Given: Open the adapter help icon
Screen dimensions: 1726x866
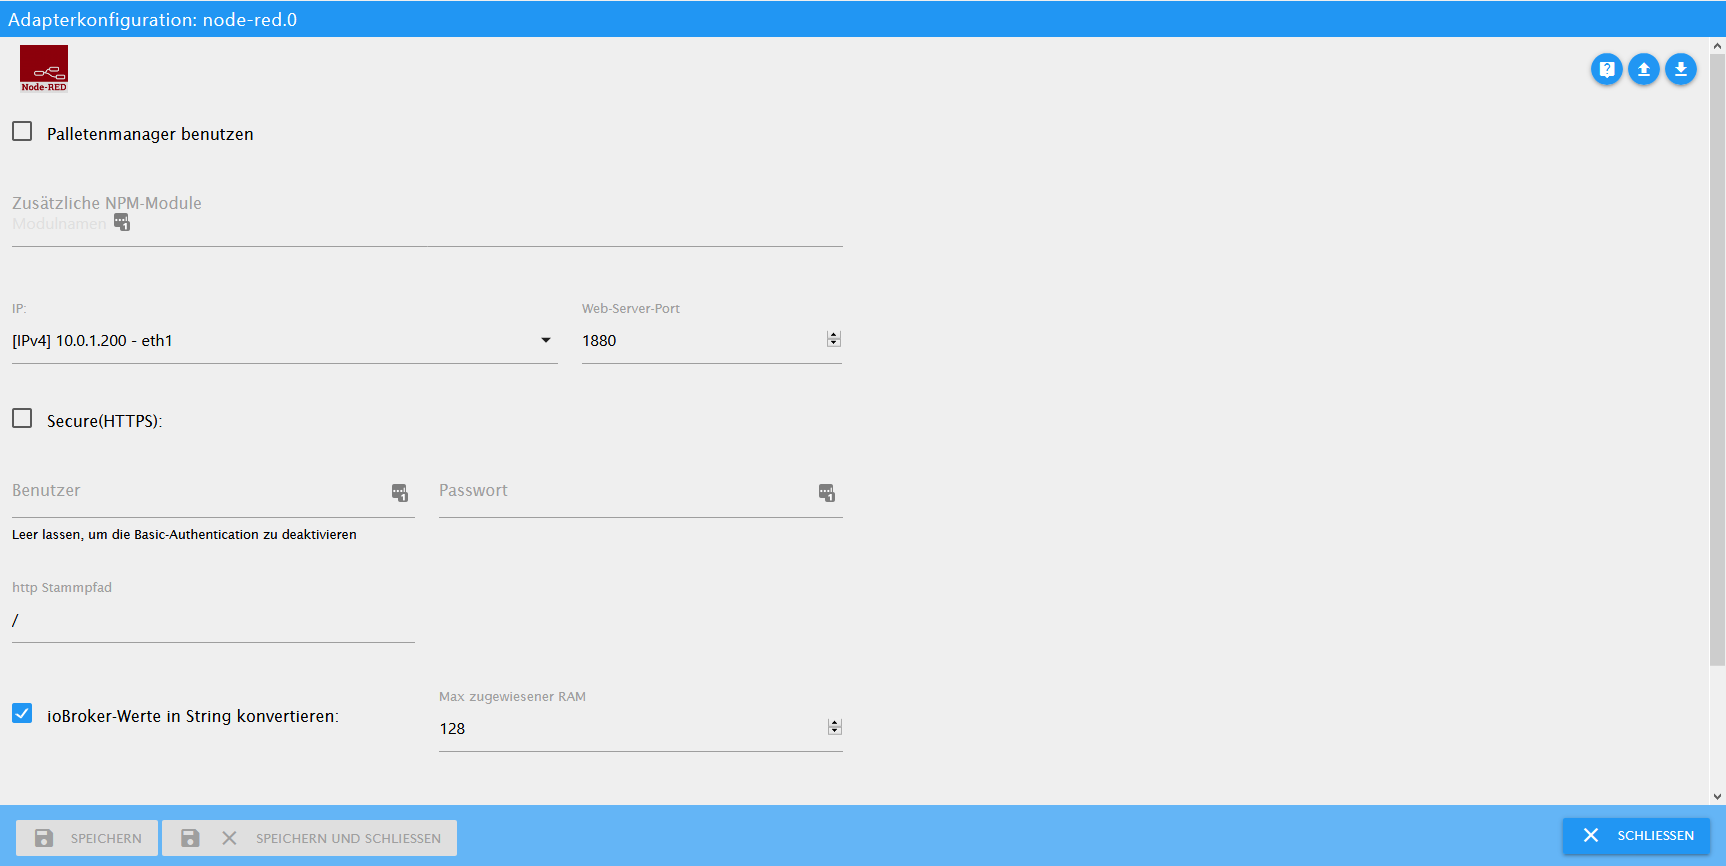Looking at the screenshot, I should point(1607,69).
